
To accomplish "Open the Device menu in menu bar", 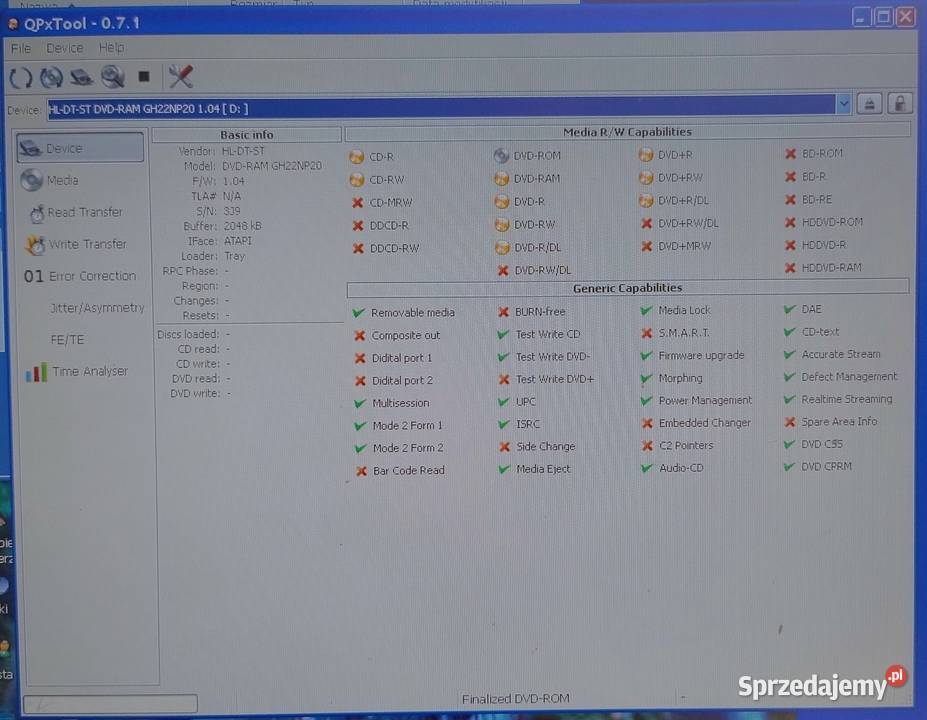I will [x=64, y=48].
